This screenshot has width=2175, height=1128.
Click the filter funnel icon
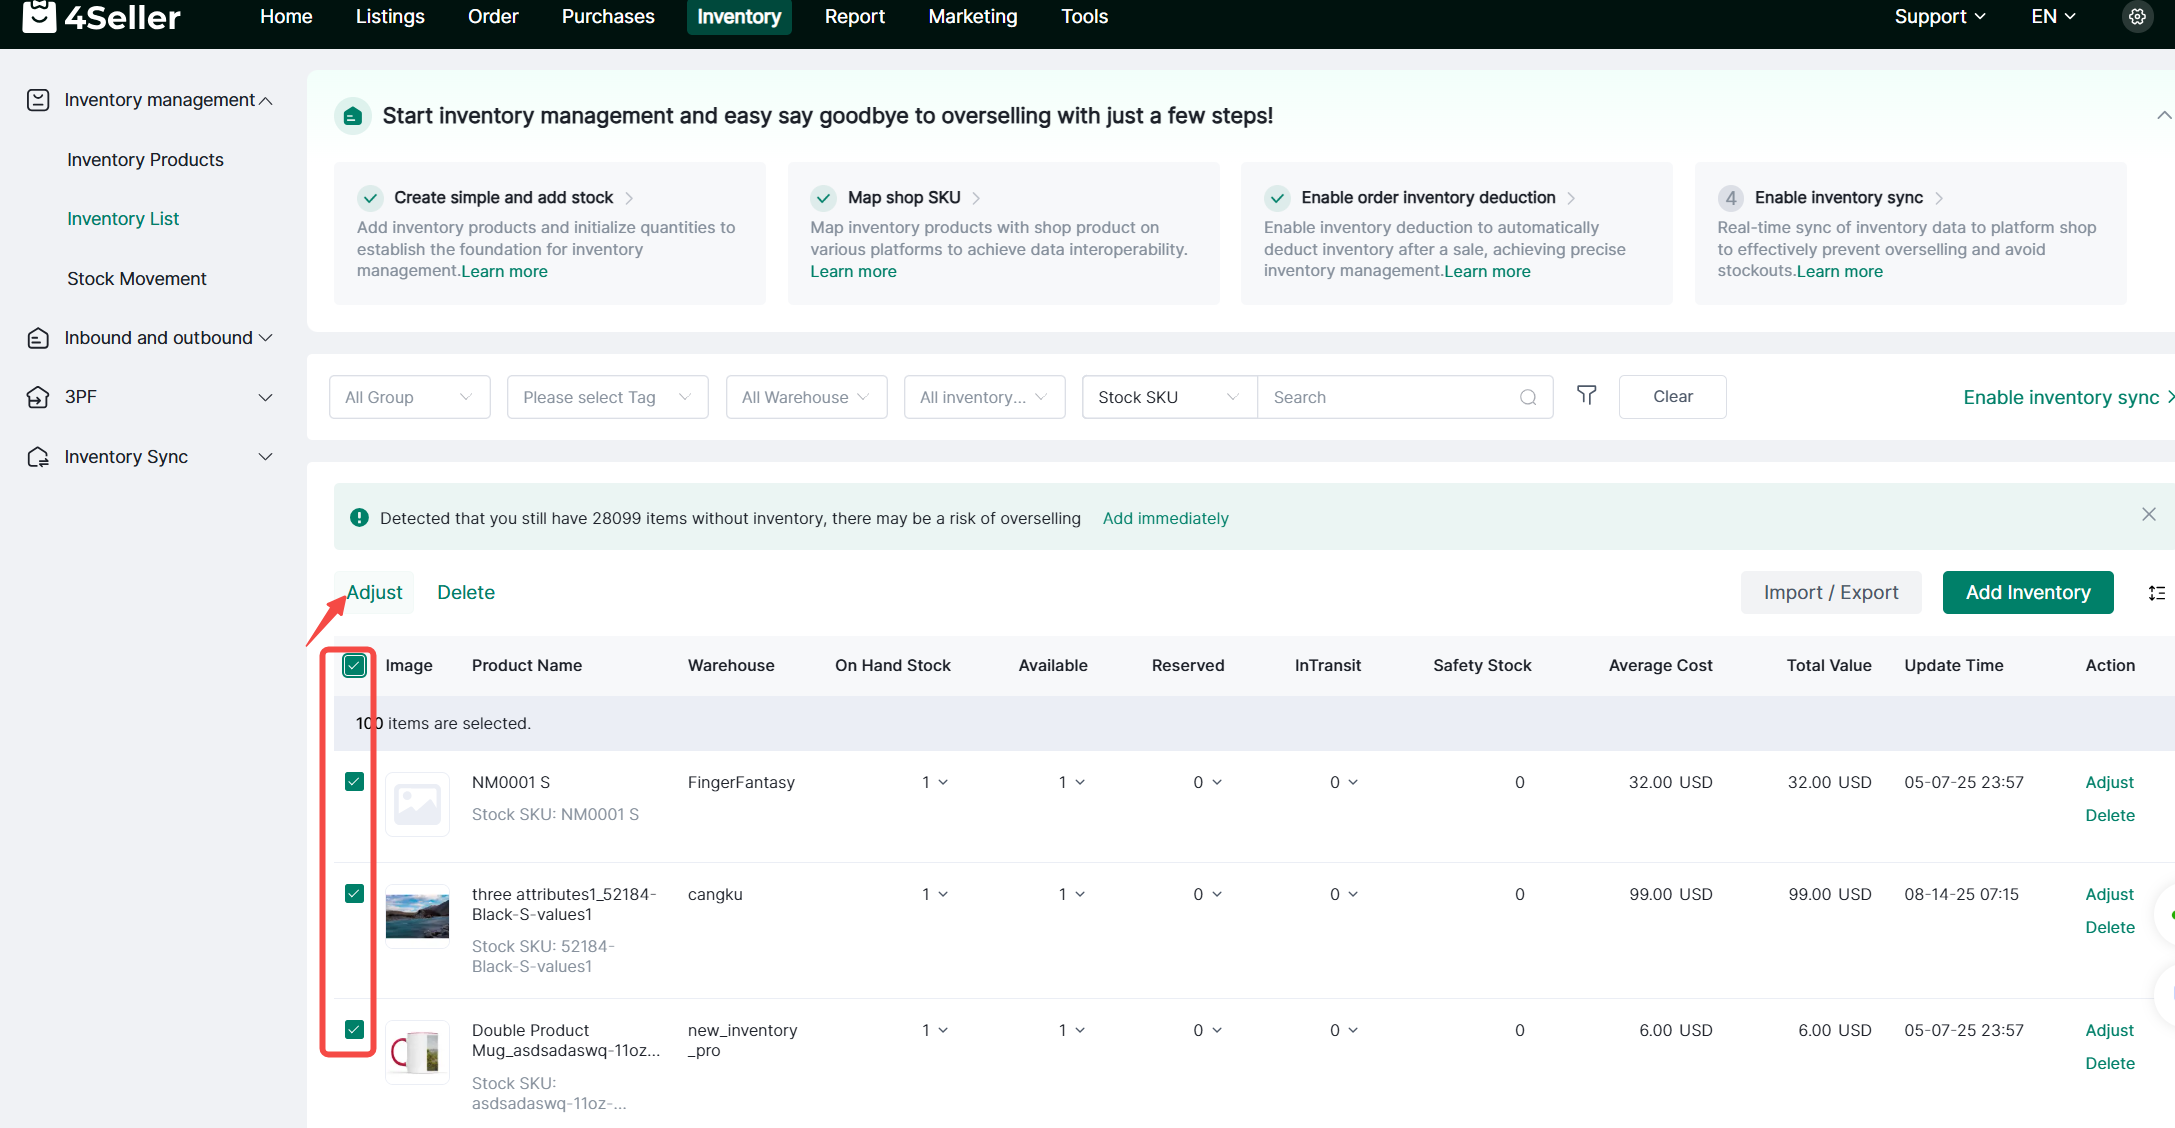point(1586,396)
